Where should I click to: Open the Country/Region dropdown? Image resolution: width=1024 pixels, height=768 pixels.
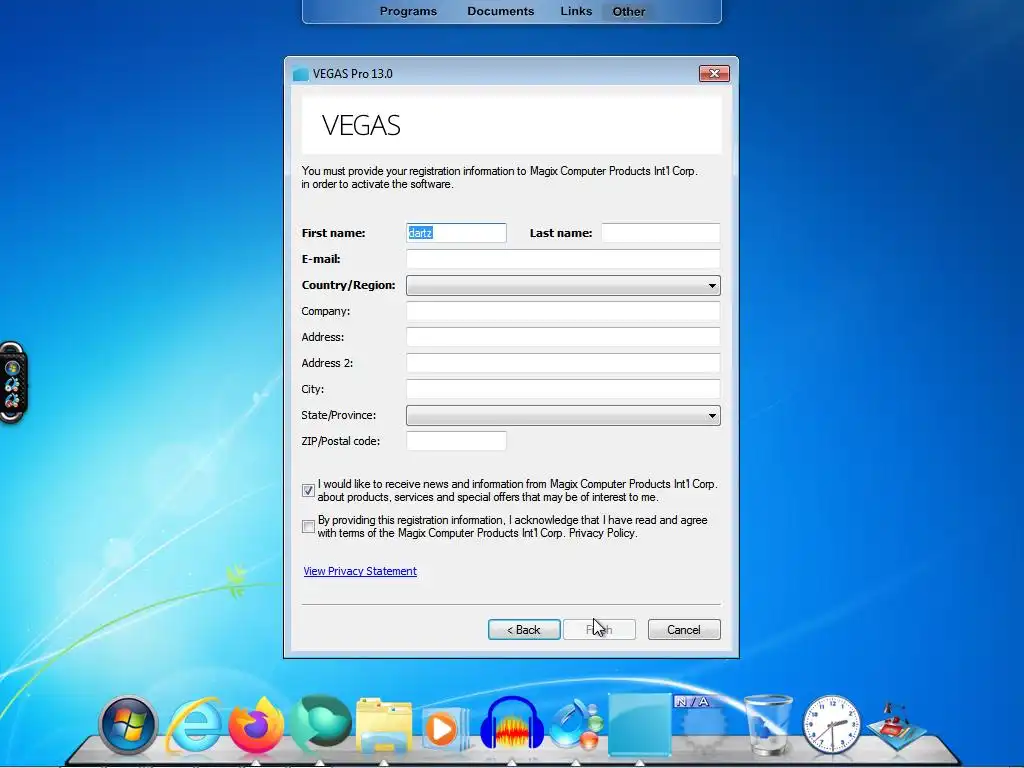563,285
